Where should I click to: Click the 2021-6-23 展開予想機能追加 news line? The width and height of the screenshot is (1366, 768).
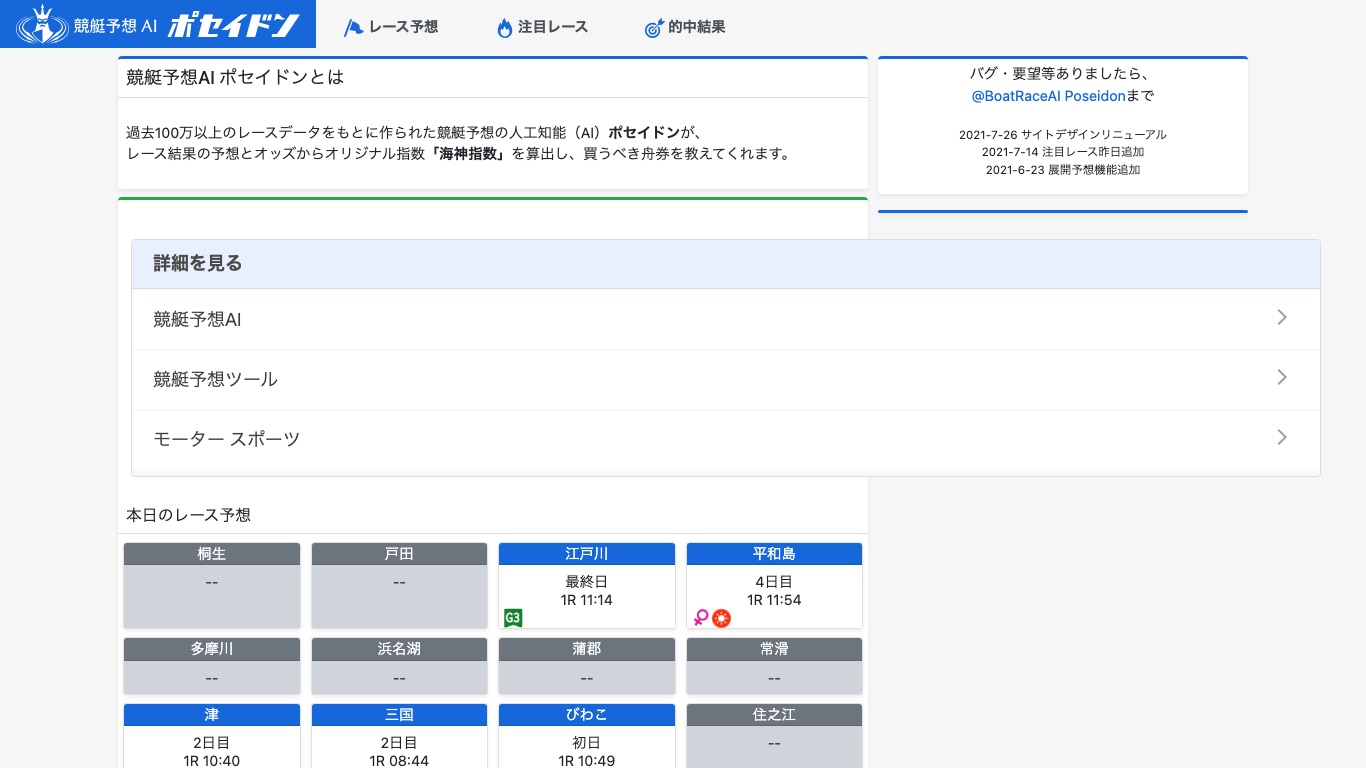pyautogui.click(x=1063, y=170)
